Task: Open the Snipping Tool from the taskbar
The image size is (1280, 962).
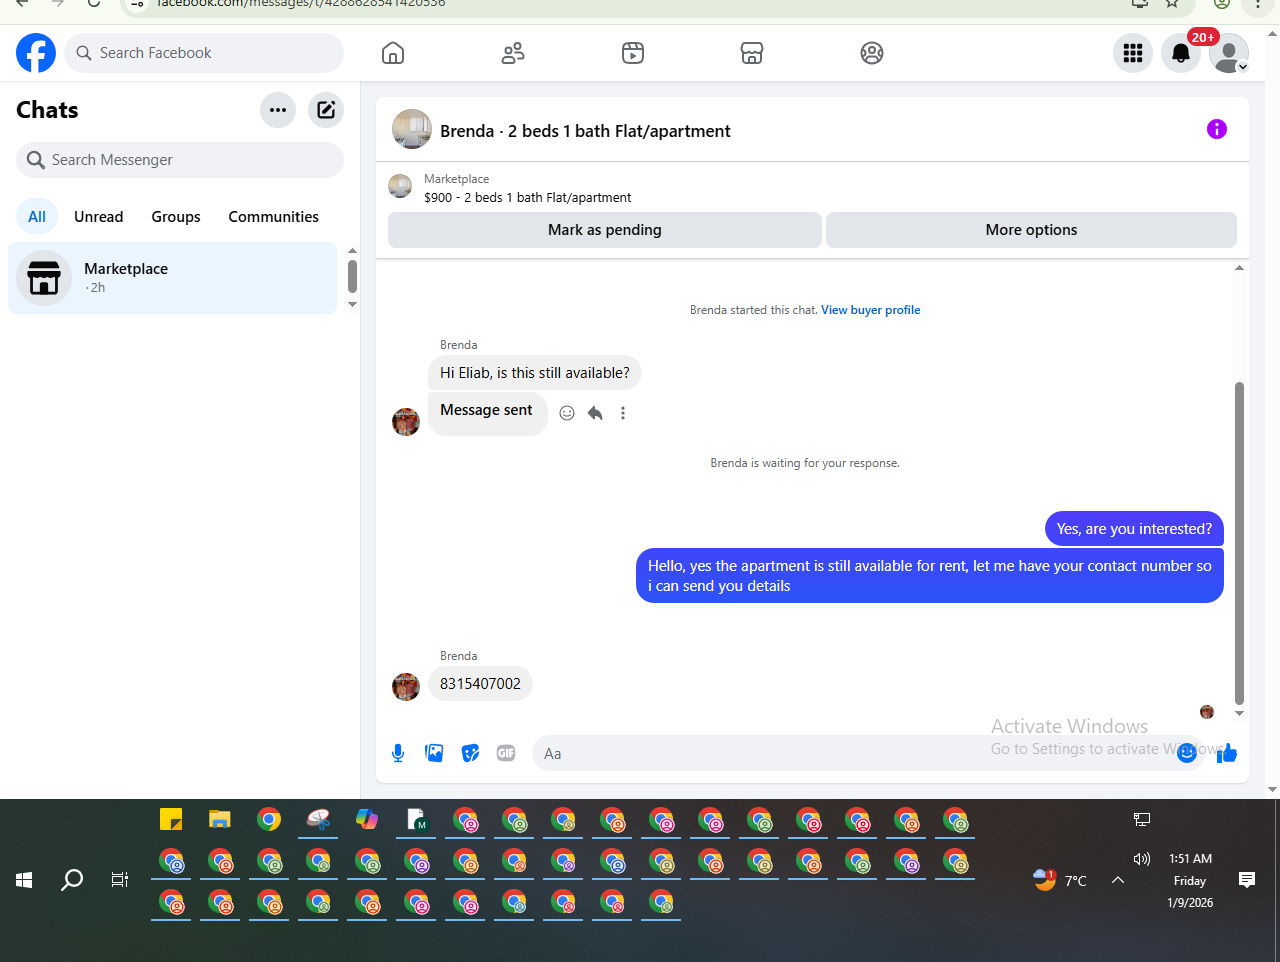Action: (318, 820)
